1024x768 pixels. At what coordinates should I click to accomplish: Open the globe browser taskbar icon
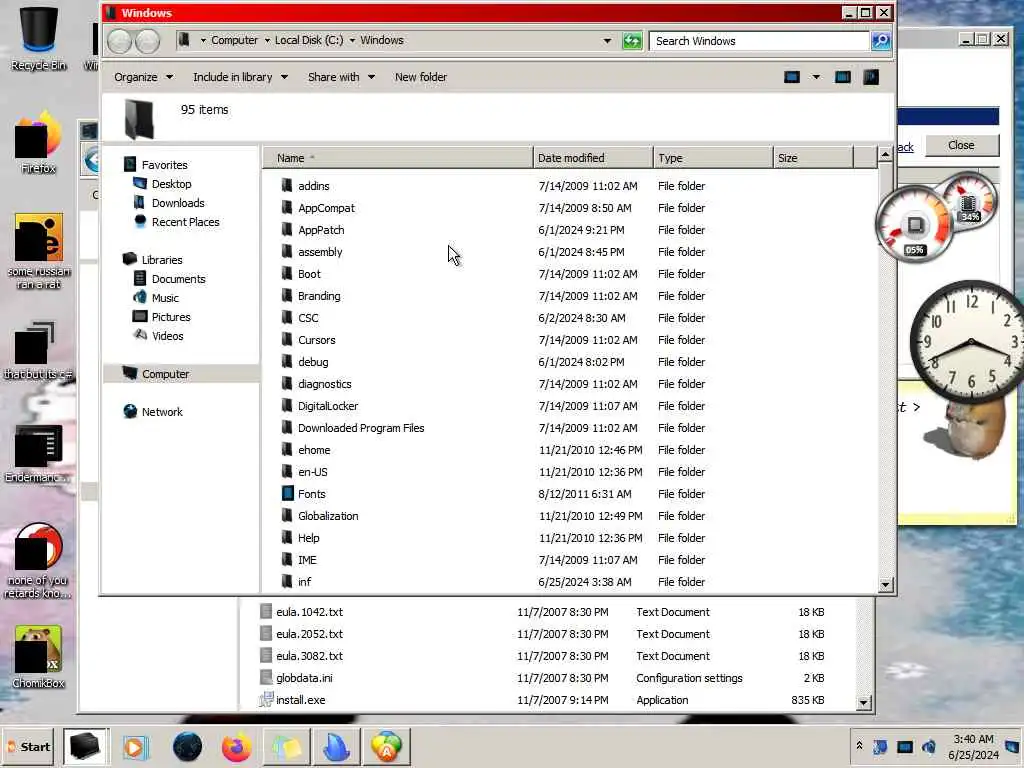pos(187,746)
